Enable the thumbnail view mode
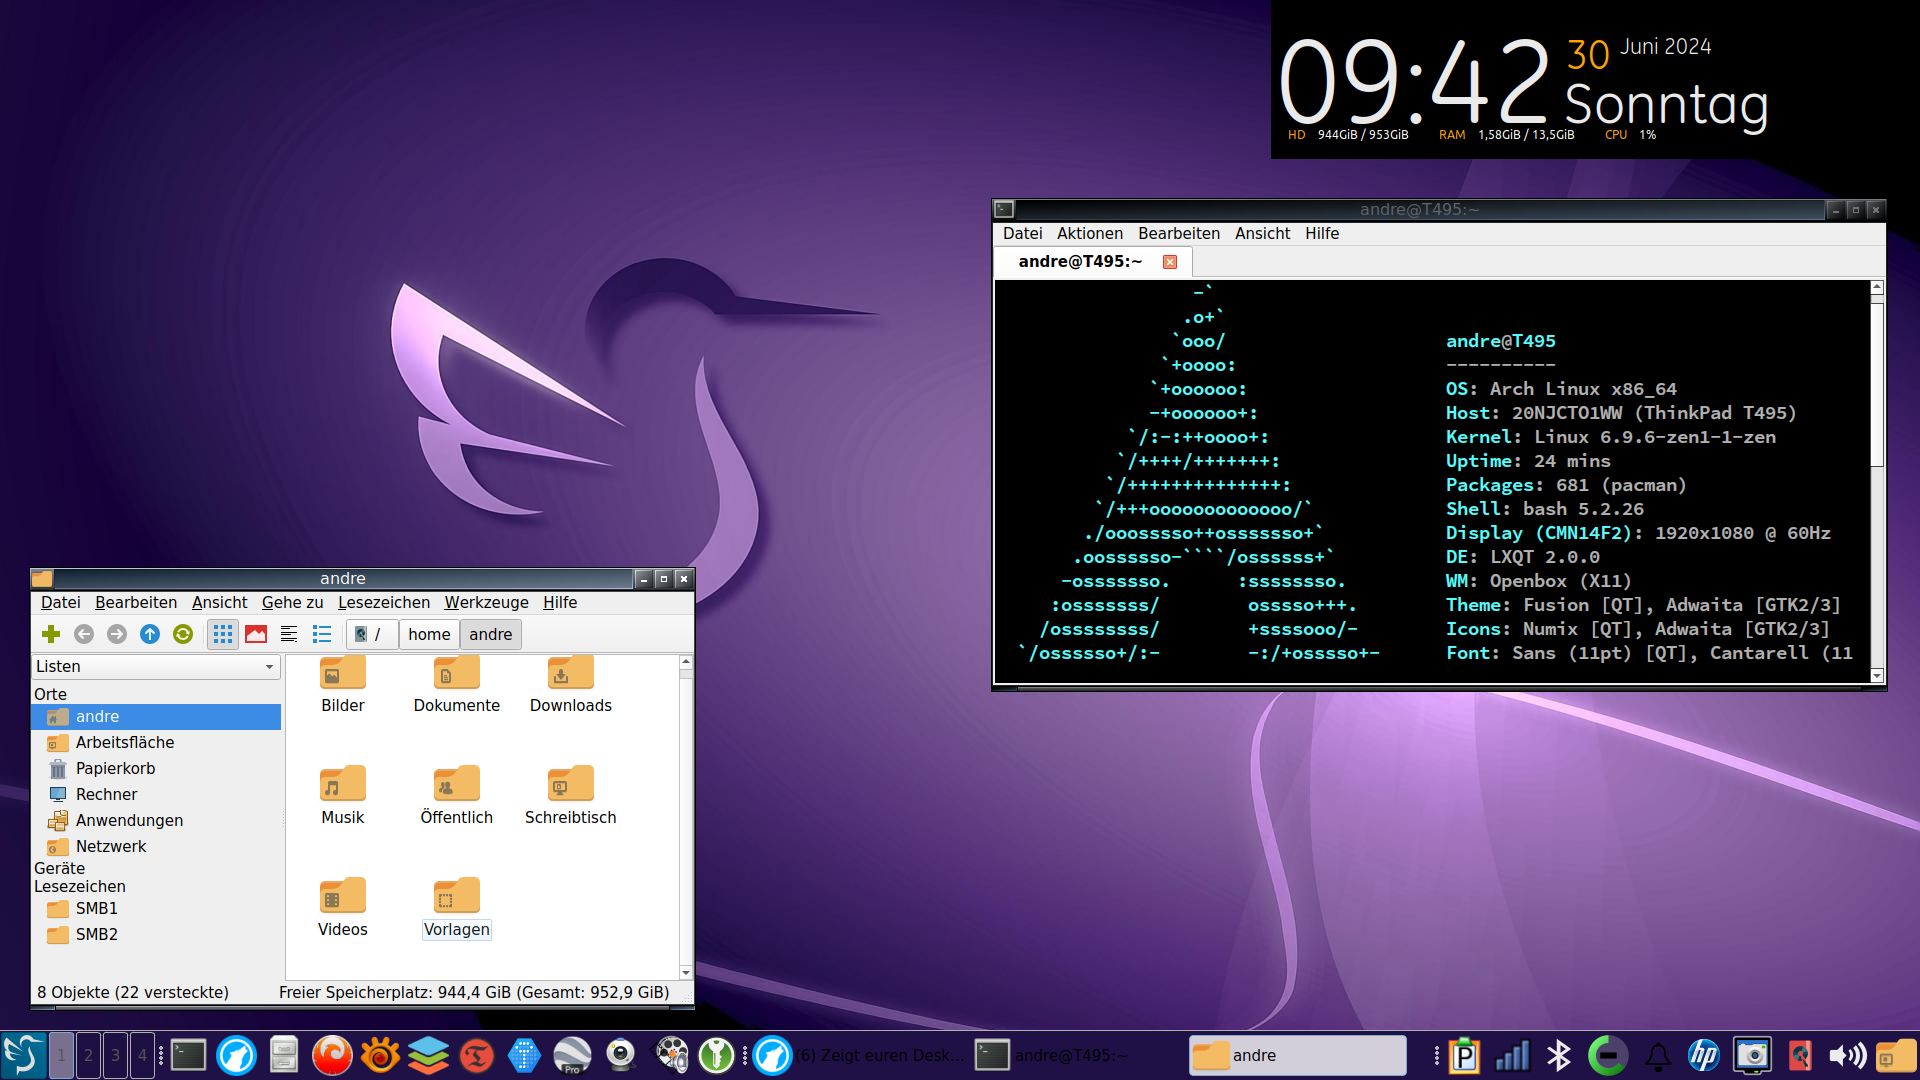Image resolution: width=1920 pixels, height=1080 pixels. [256, 634]
